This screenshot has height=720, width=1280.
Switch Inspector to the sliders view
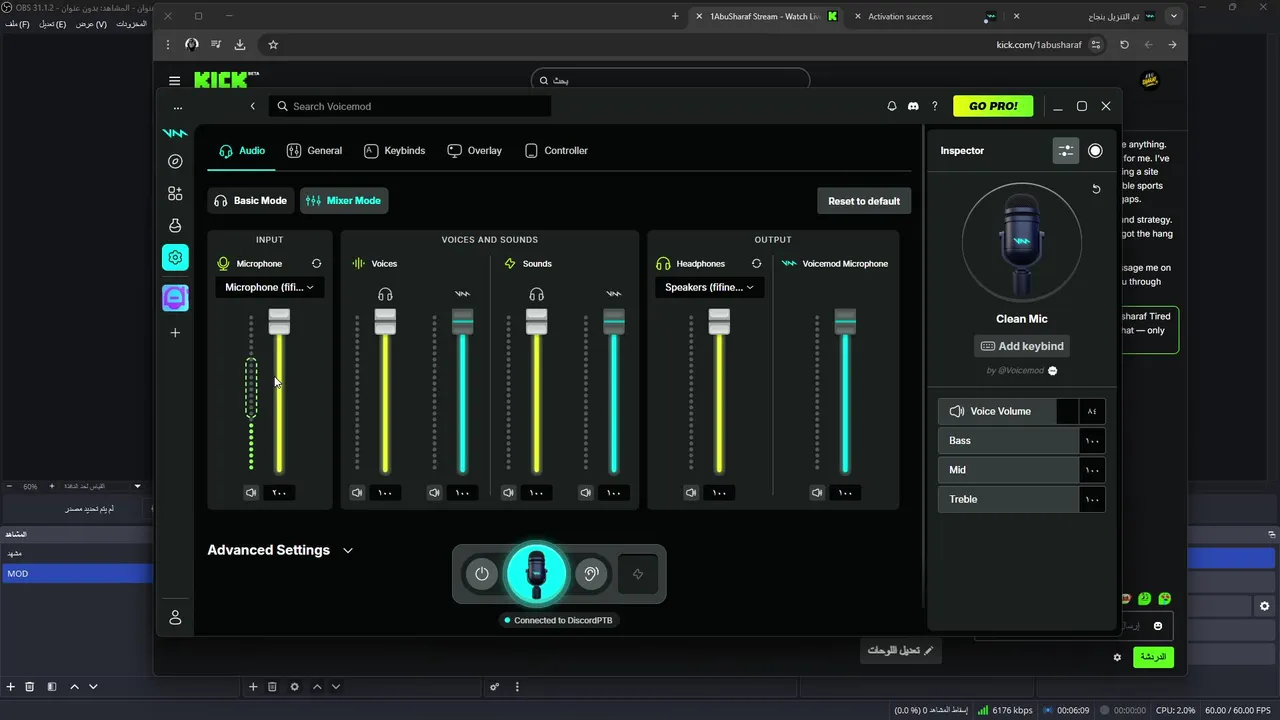(x=1066, y=151)
